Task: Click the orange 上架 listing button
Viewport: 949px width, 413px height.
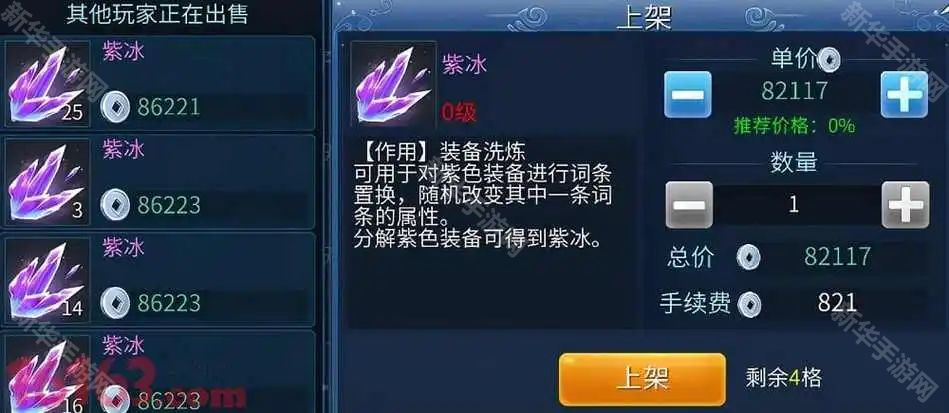Action: 642,379
